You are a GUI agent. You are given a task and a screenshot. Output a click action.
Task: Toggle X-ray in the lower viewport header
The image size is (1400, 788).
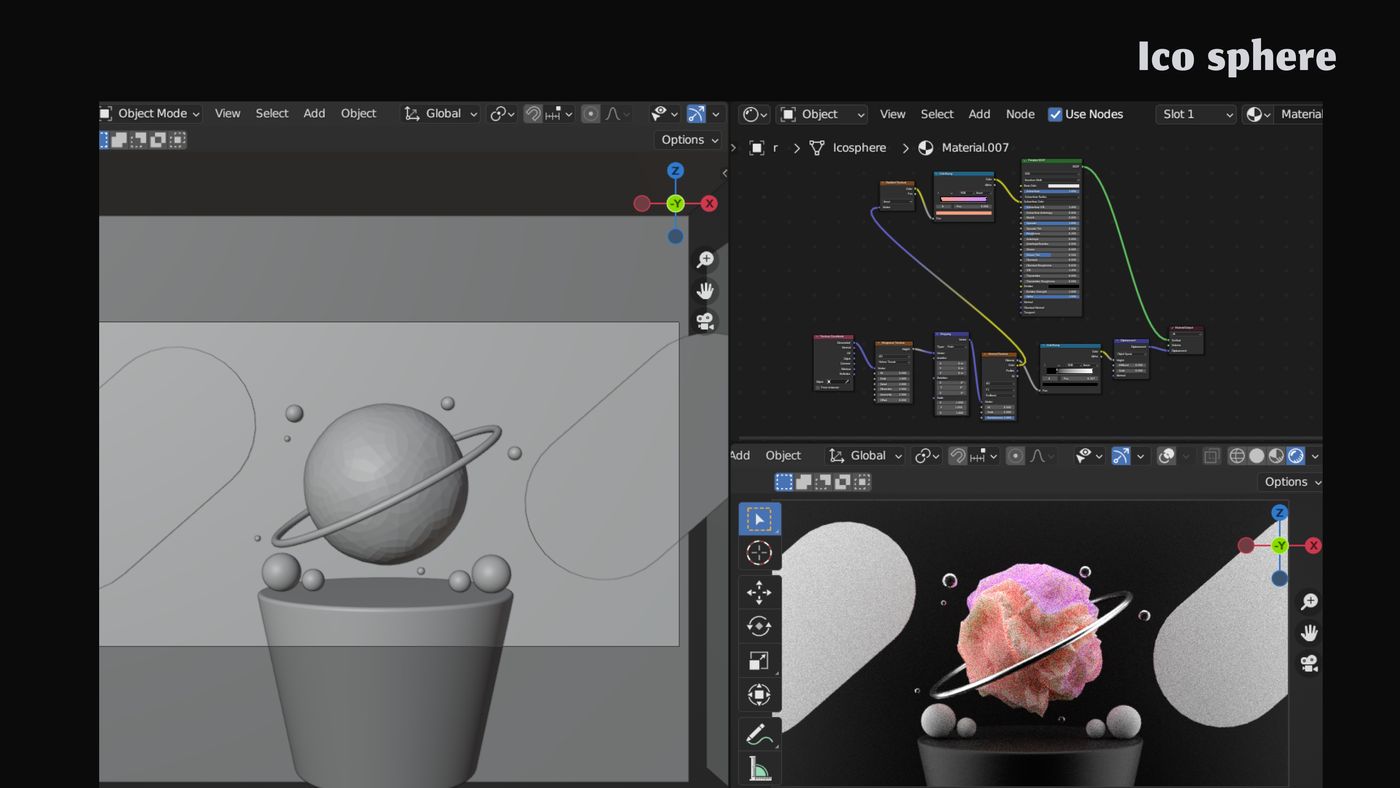[1211, 456]
